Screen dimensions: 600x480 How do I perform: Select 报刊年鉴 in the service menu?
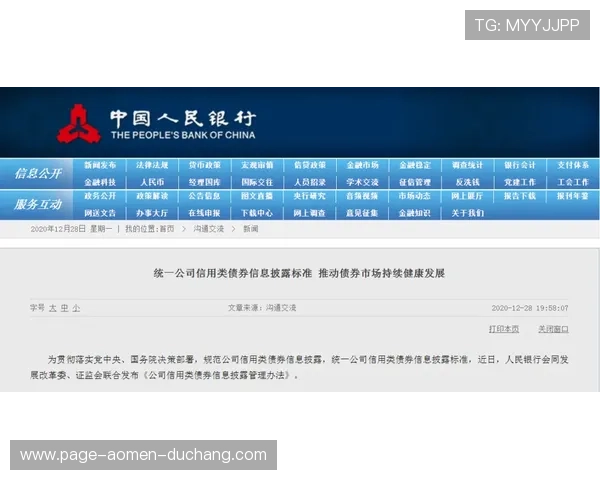click(x=573, y=196)
